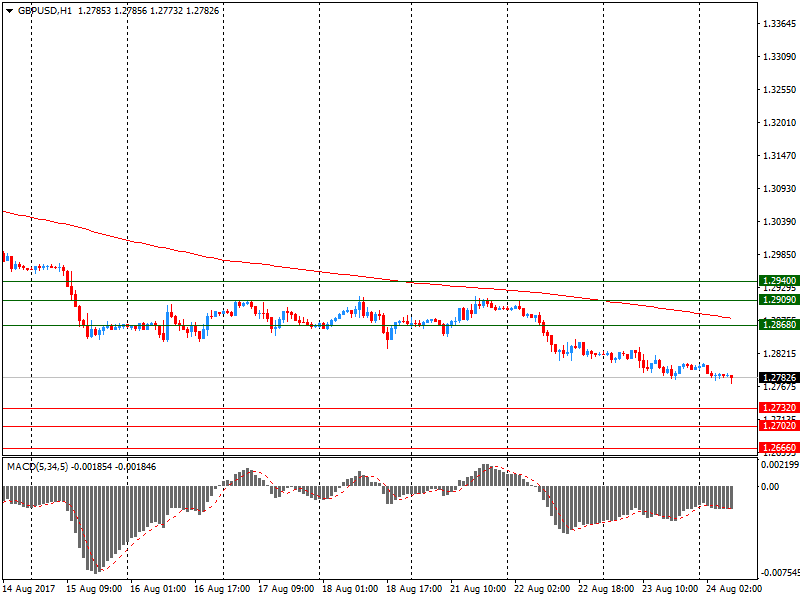
Task: Select the current price label 1.27826
Action: pos(779,378)
